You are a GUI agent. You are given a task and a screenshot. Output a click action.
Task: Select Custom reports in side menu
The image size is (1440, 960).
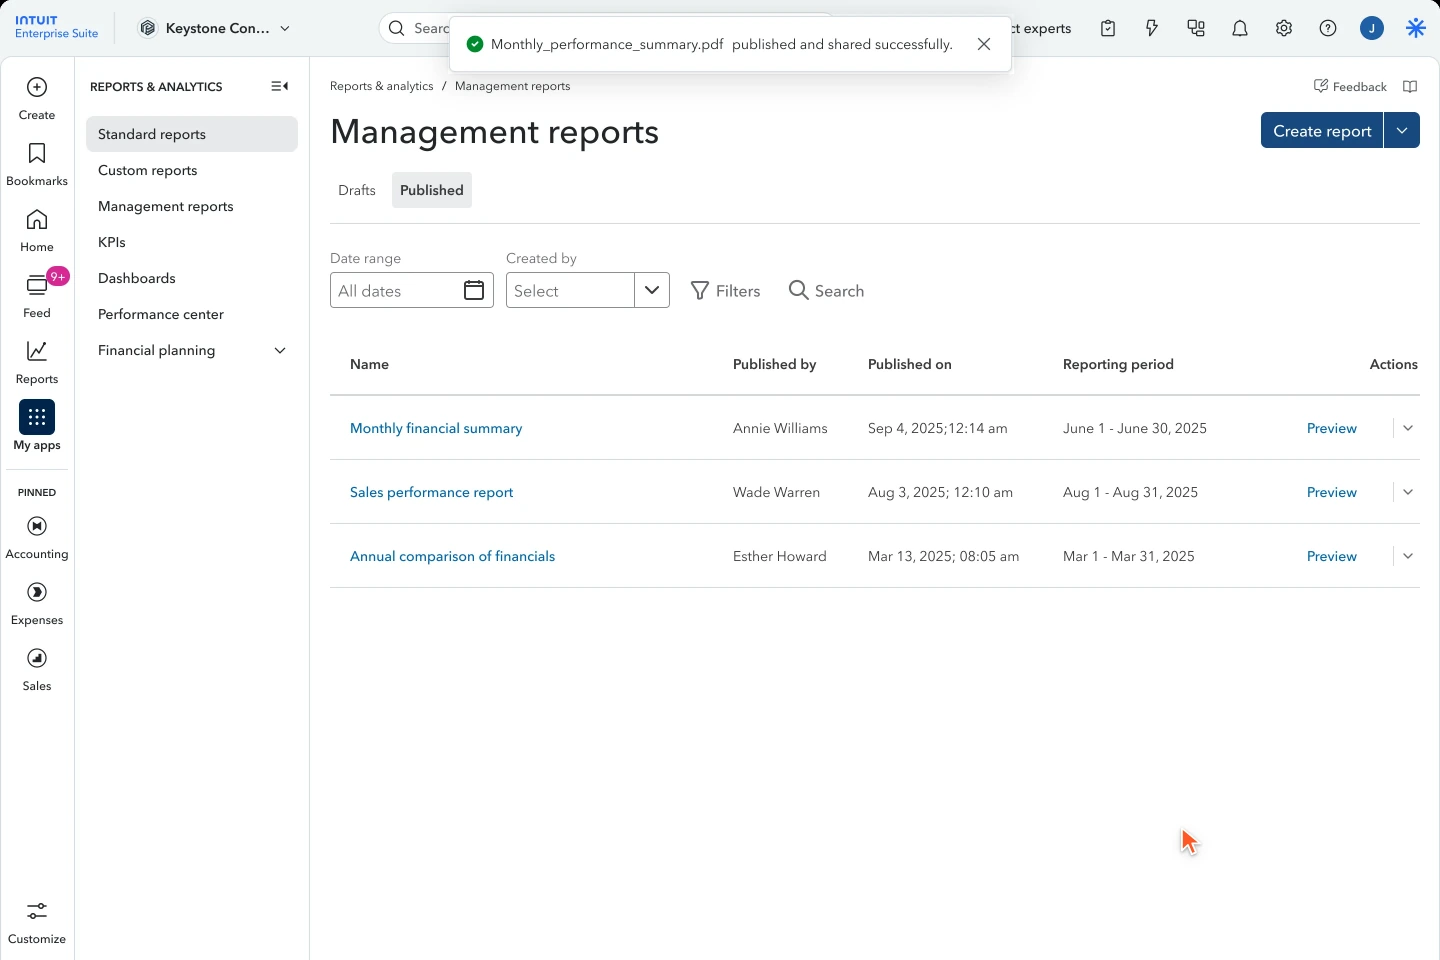coord(148,170)
